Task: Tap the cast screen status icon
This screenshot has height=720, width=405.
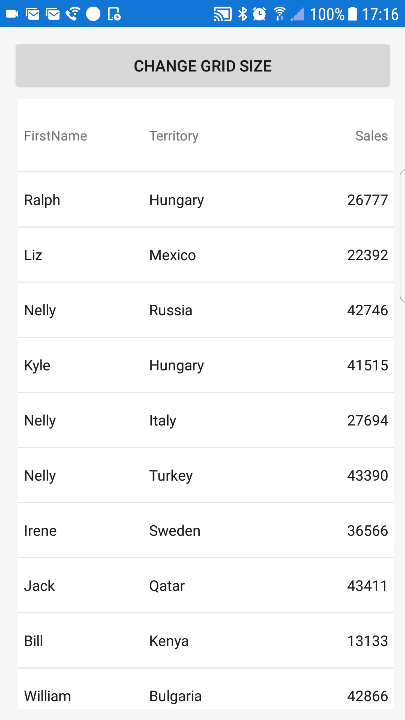Action: 223,14
